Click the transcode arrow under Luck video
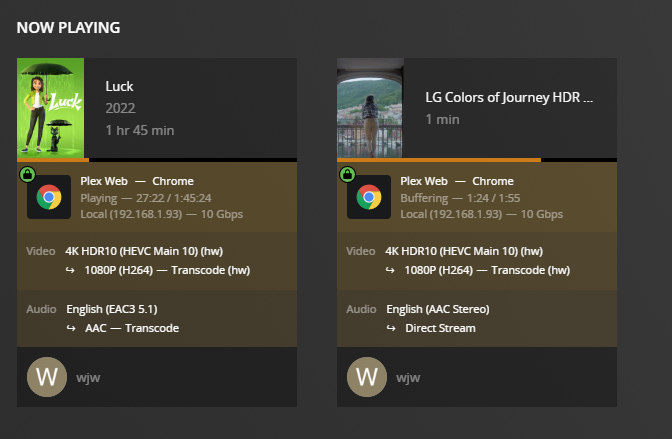The image size is (672, 439). point(70,270)
